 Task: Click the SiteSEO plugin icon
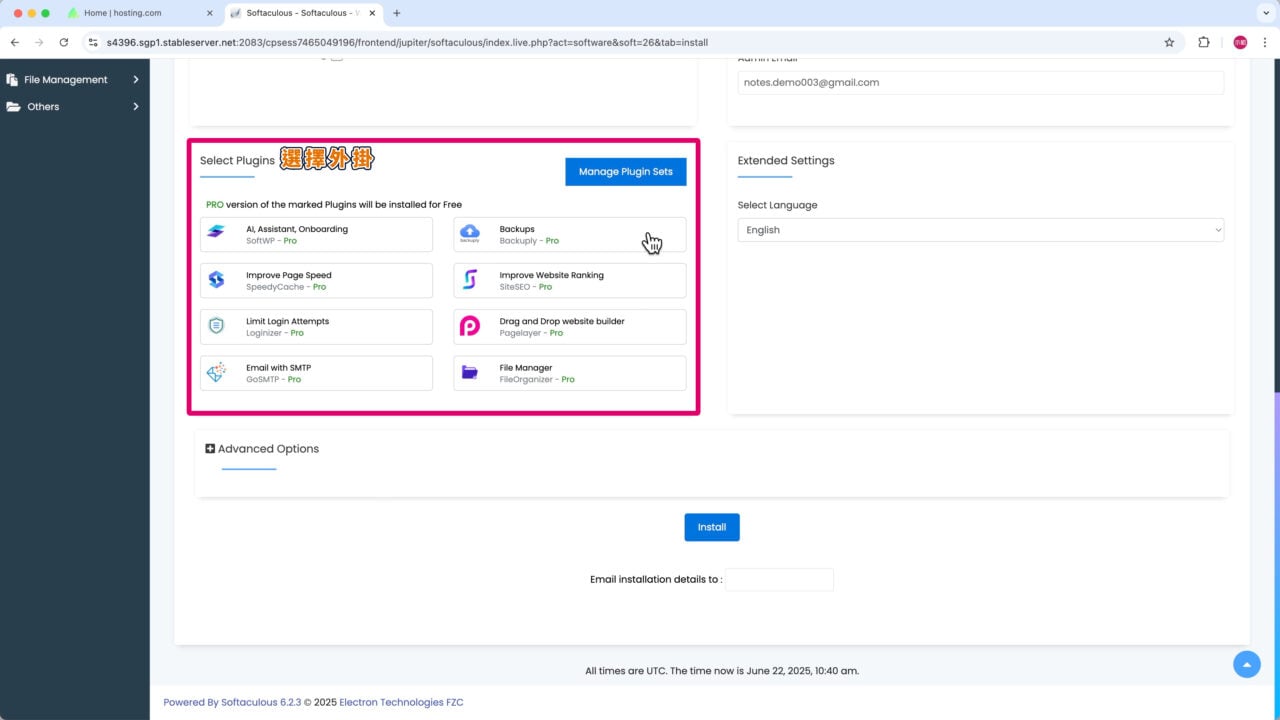[470, 280]
